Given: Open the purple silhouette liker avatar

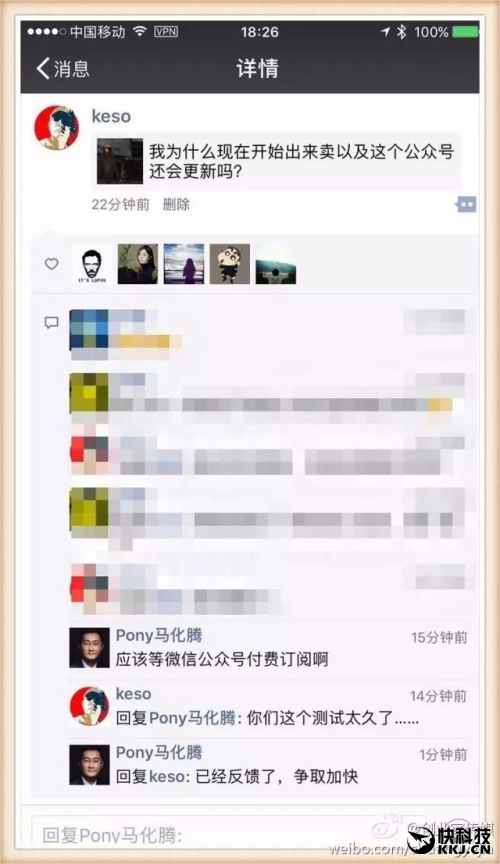Looking at the screenshot, I should pos(184,264).
